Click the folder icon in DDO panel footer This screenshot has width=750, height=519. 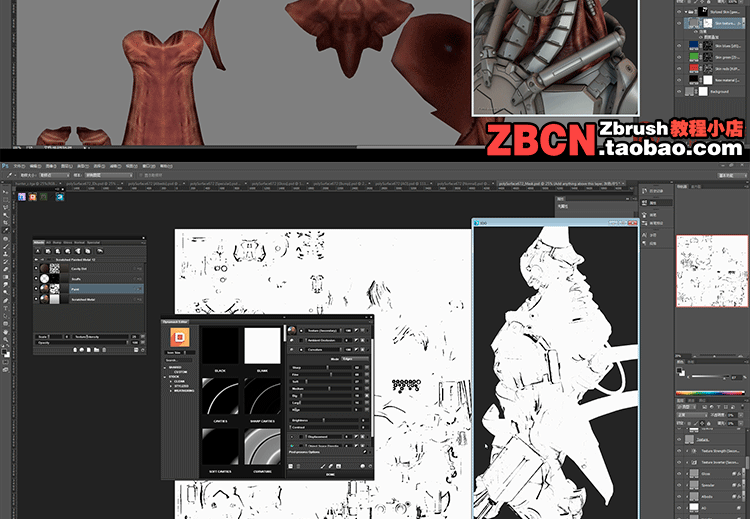click(x=97, y=350)
